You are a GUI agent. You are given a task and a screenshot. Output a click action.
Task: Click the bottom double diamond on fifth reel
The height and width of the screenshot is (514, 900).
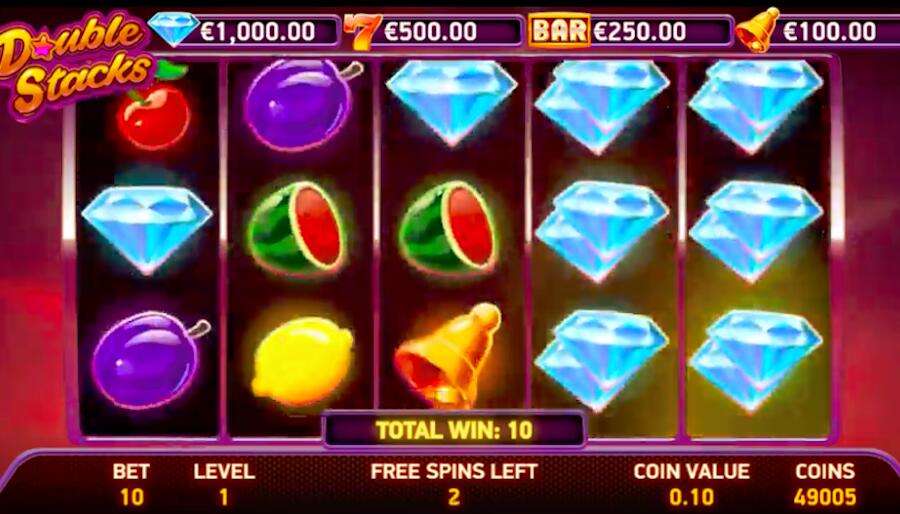tap(755, 360)
